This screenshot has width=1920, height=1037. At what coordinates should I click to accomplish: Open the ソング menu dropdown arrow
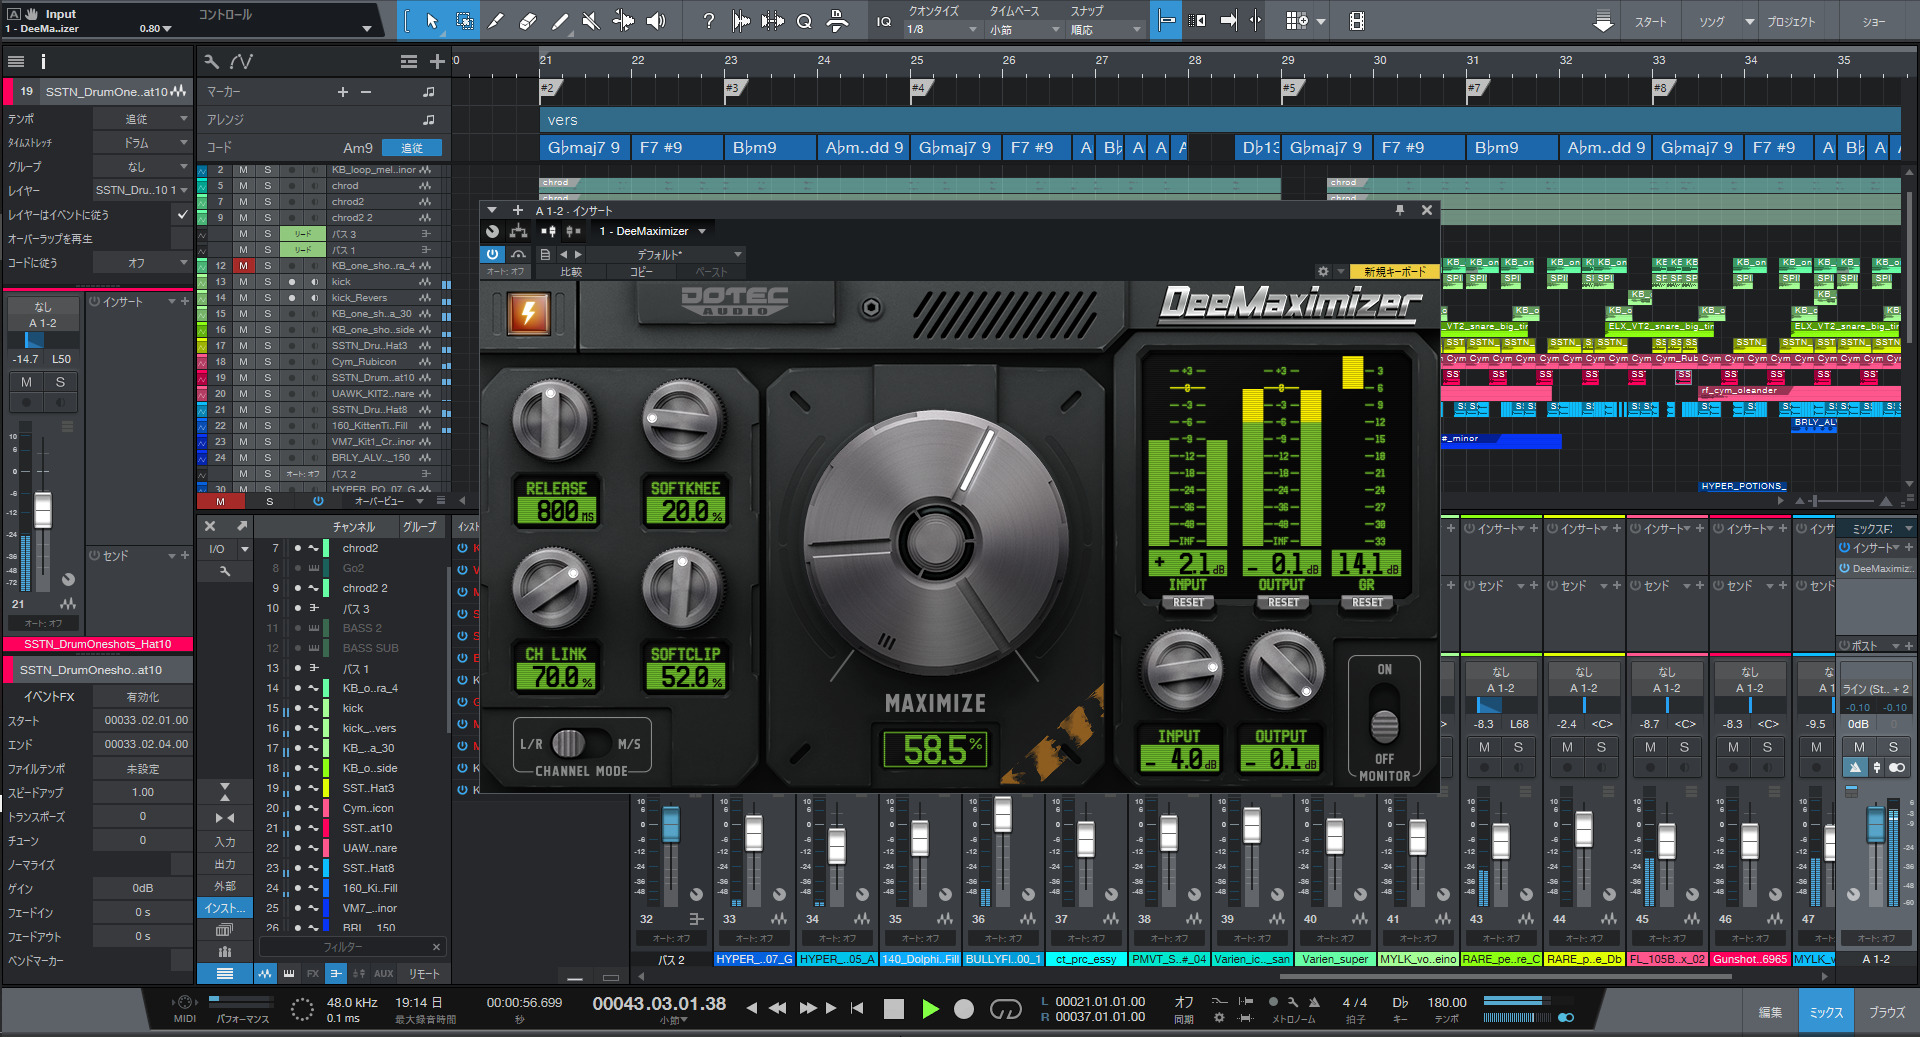click(x=1749, y=21)
